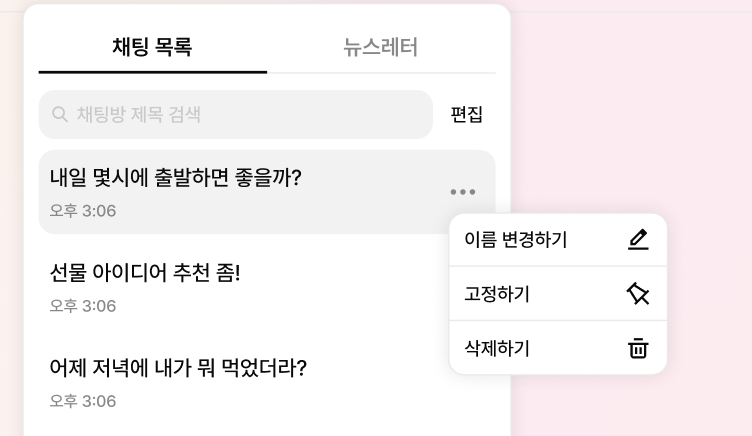Open the chat 내일 몇시에 출발하면 좋을까?
This screenshot has width=752, height=436.
tap(267, 192)
